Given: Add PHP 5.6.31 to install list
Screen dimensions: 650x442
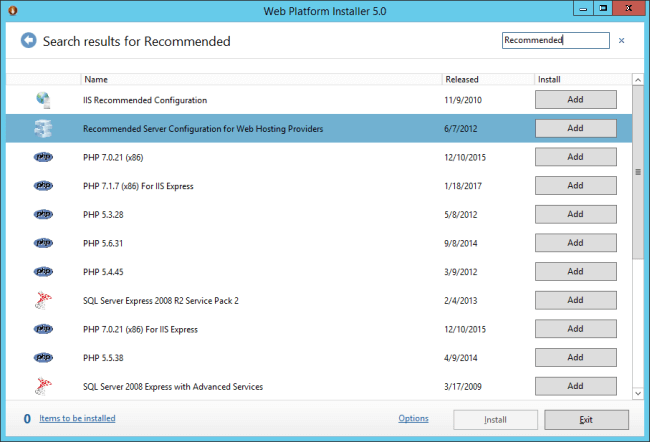Looking at the screenshot, I should (575, 243).
